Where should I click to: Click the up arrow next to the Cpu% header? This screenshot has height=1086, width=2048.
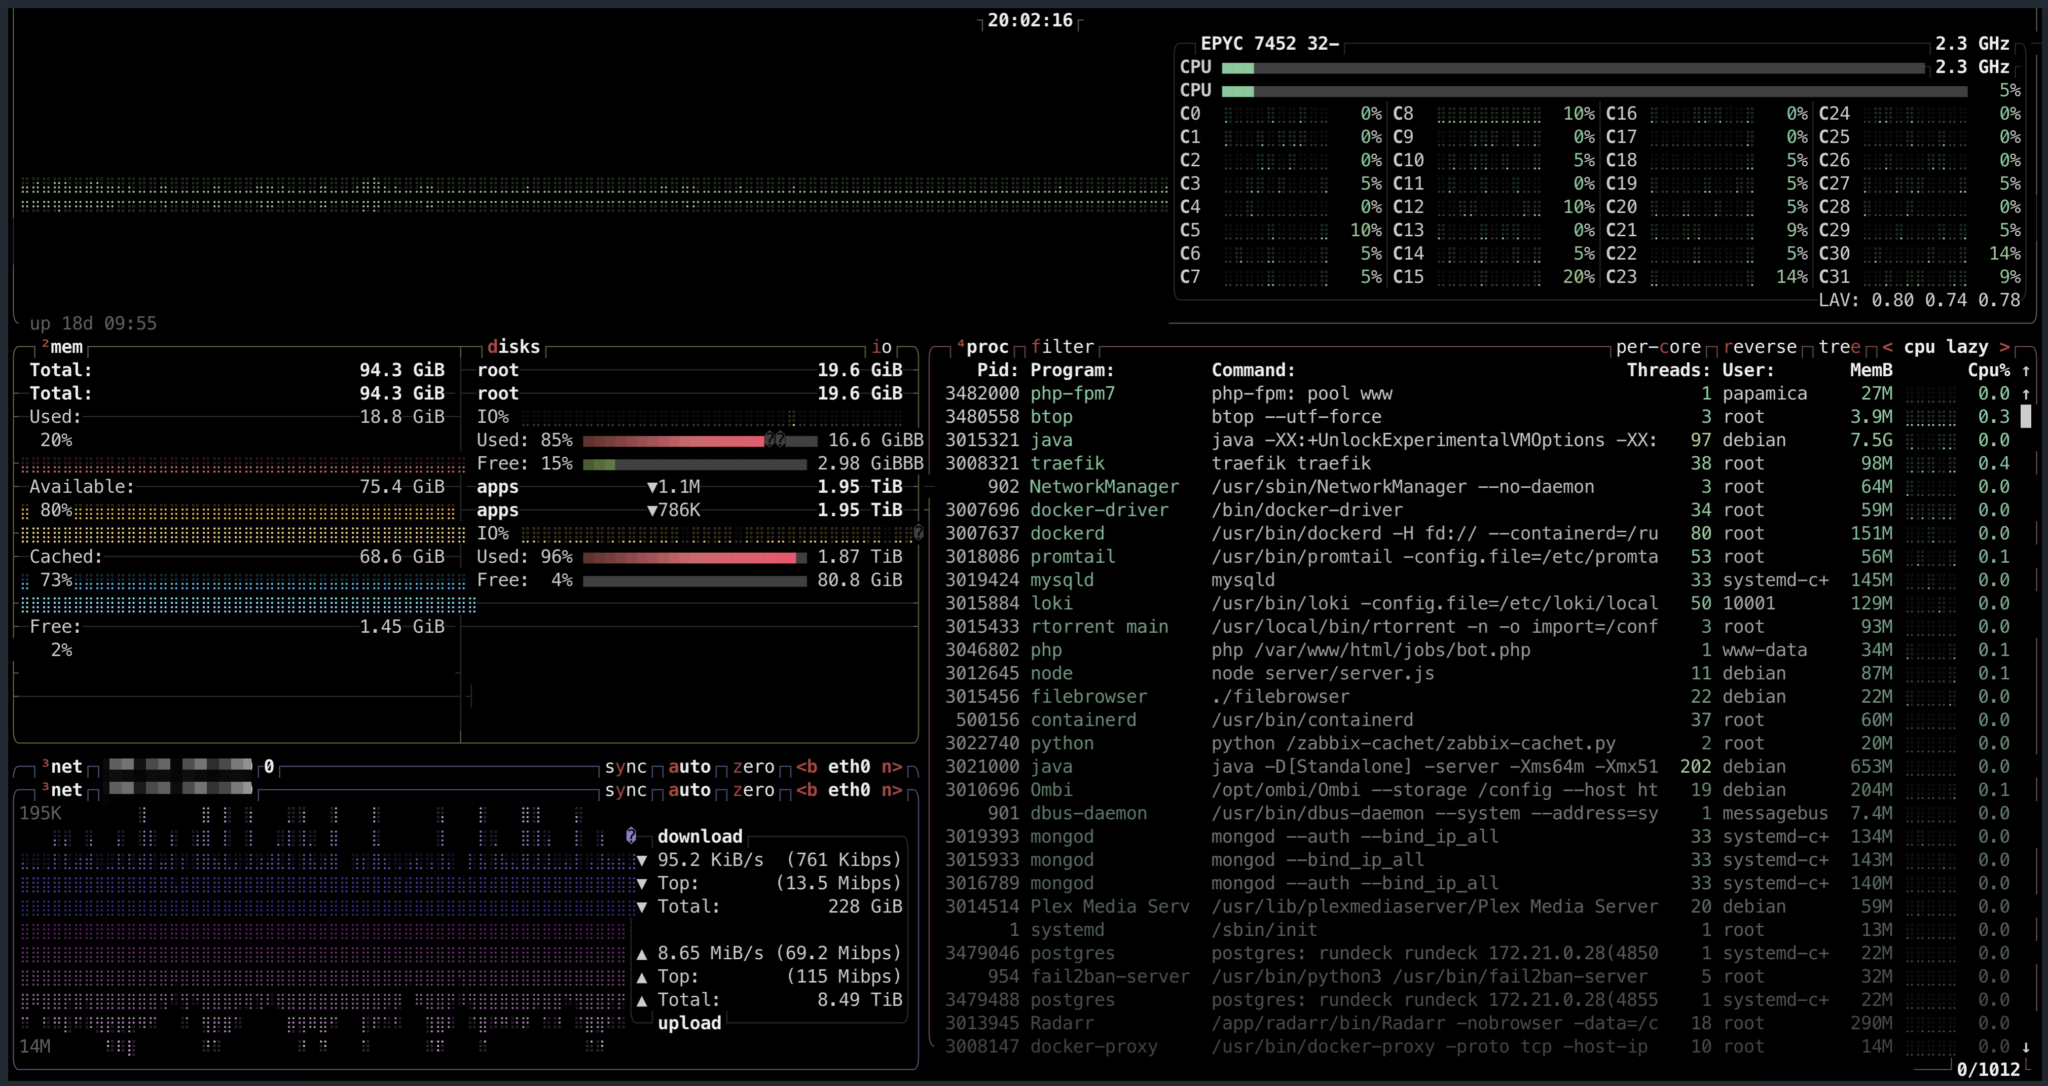point(2025,370)
